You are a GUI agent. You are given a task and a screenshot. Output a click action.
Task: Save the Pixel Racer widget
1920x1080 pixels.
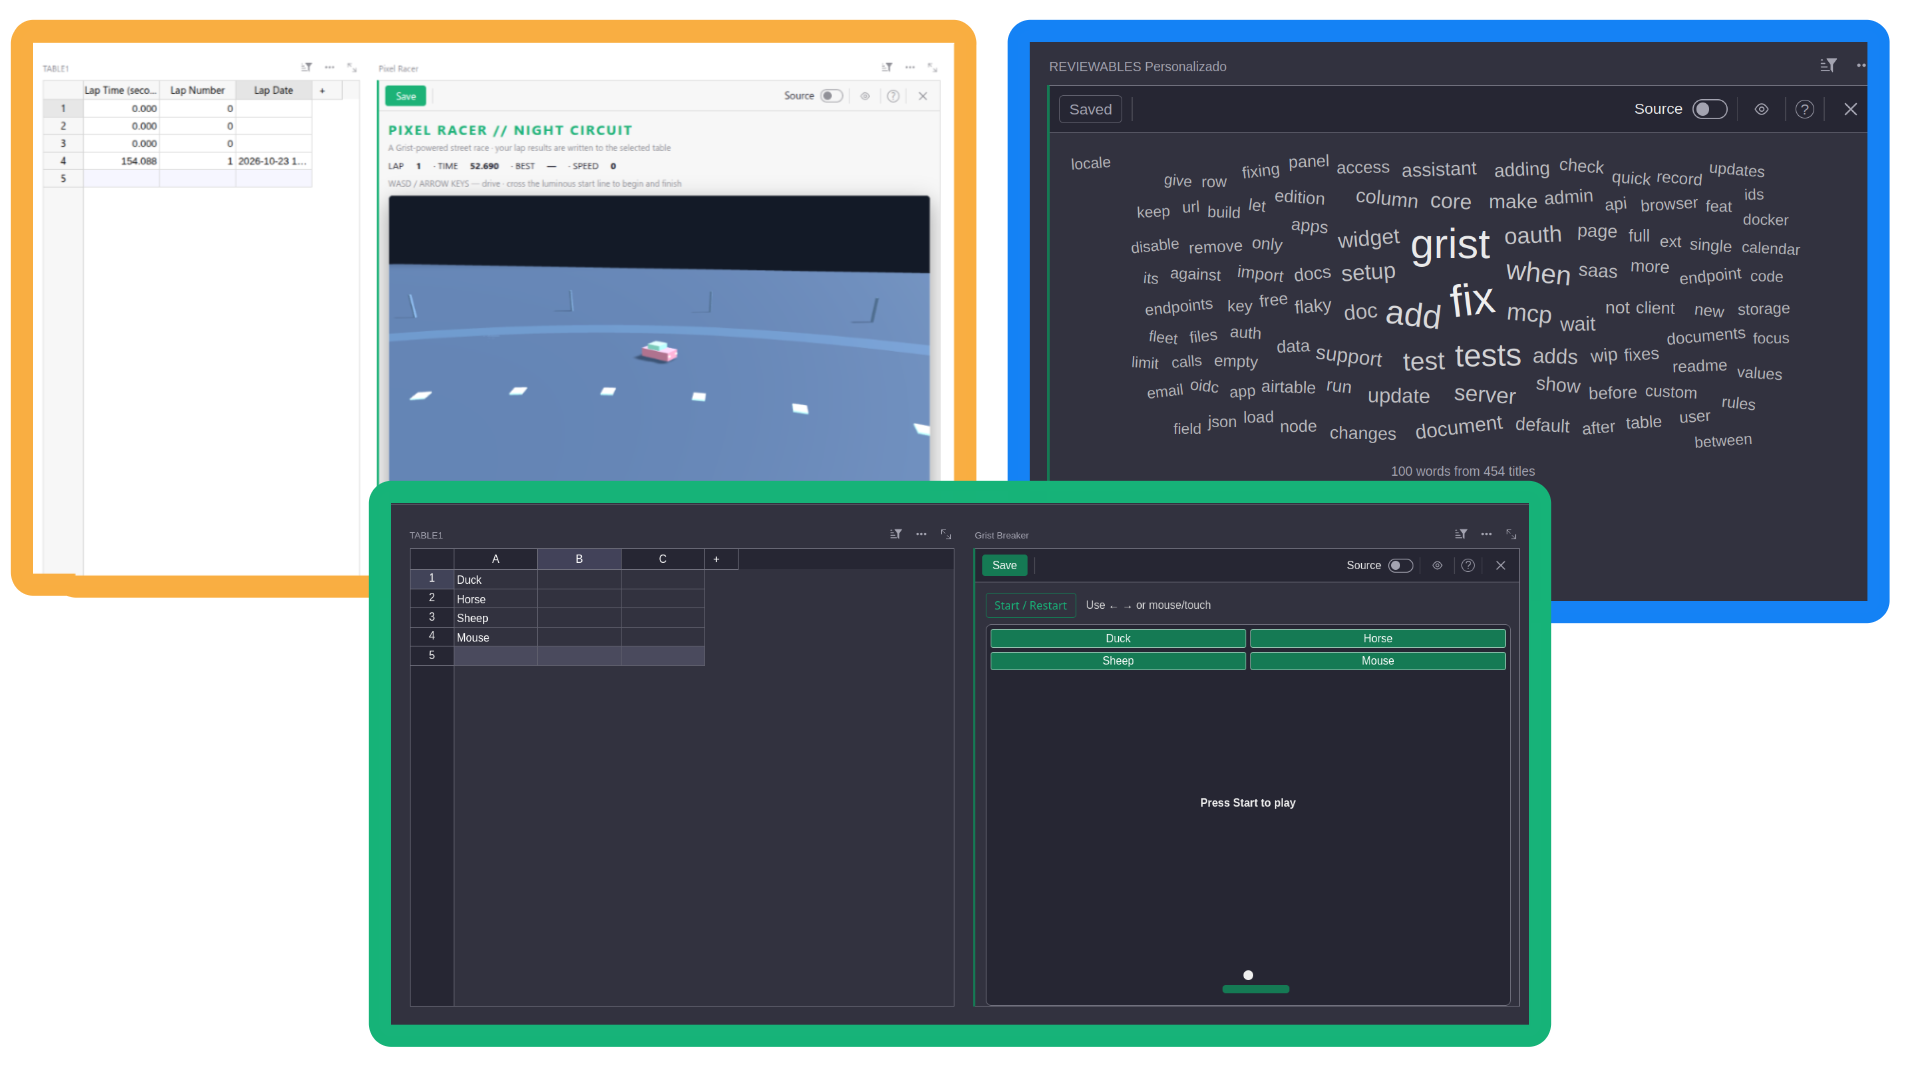[406, 96]
